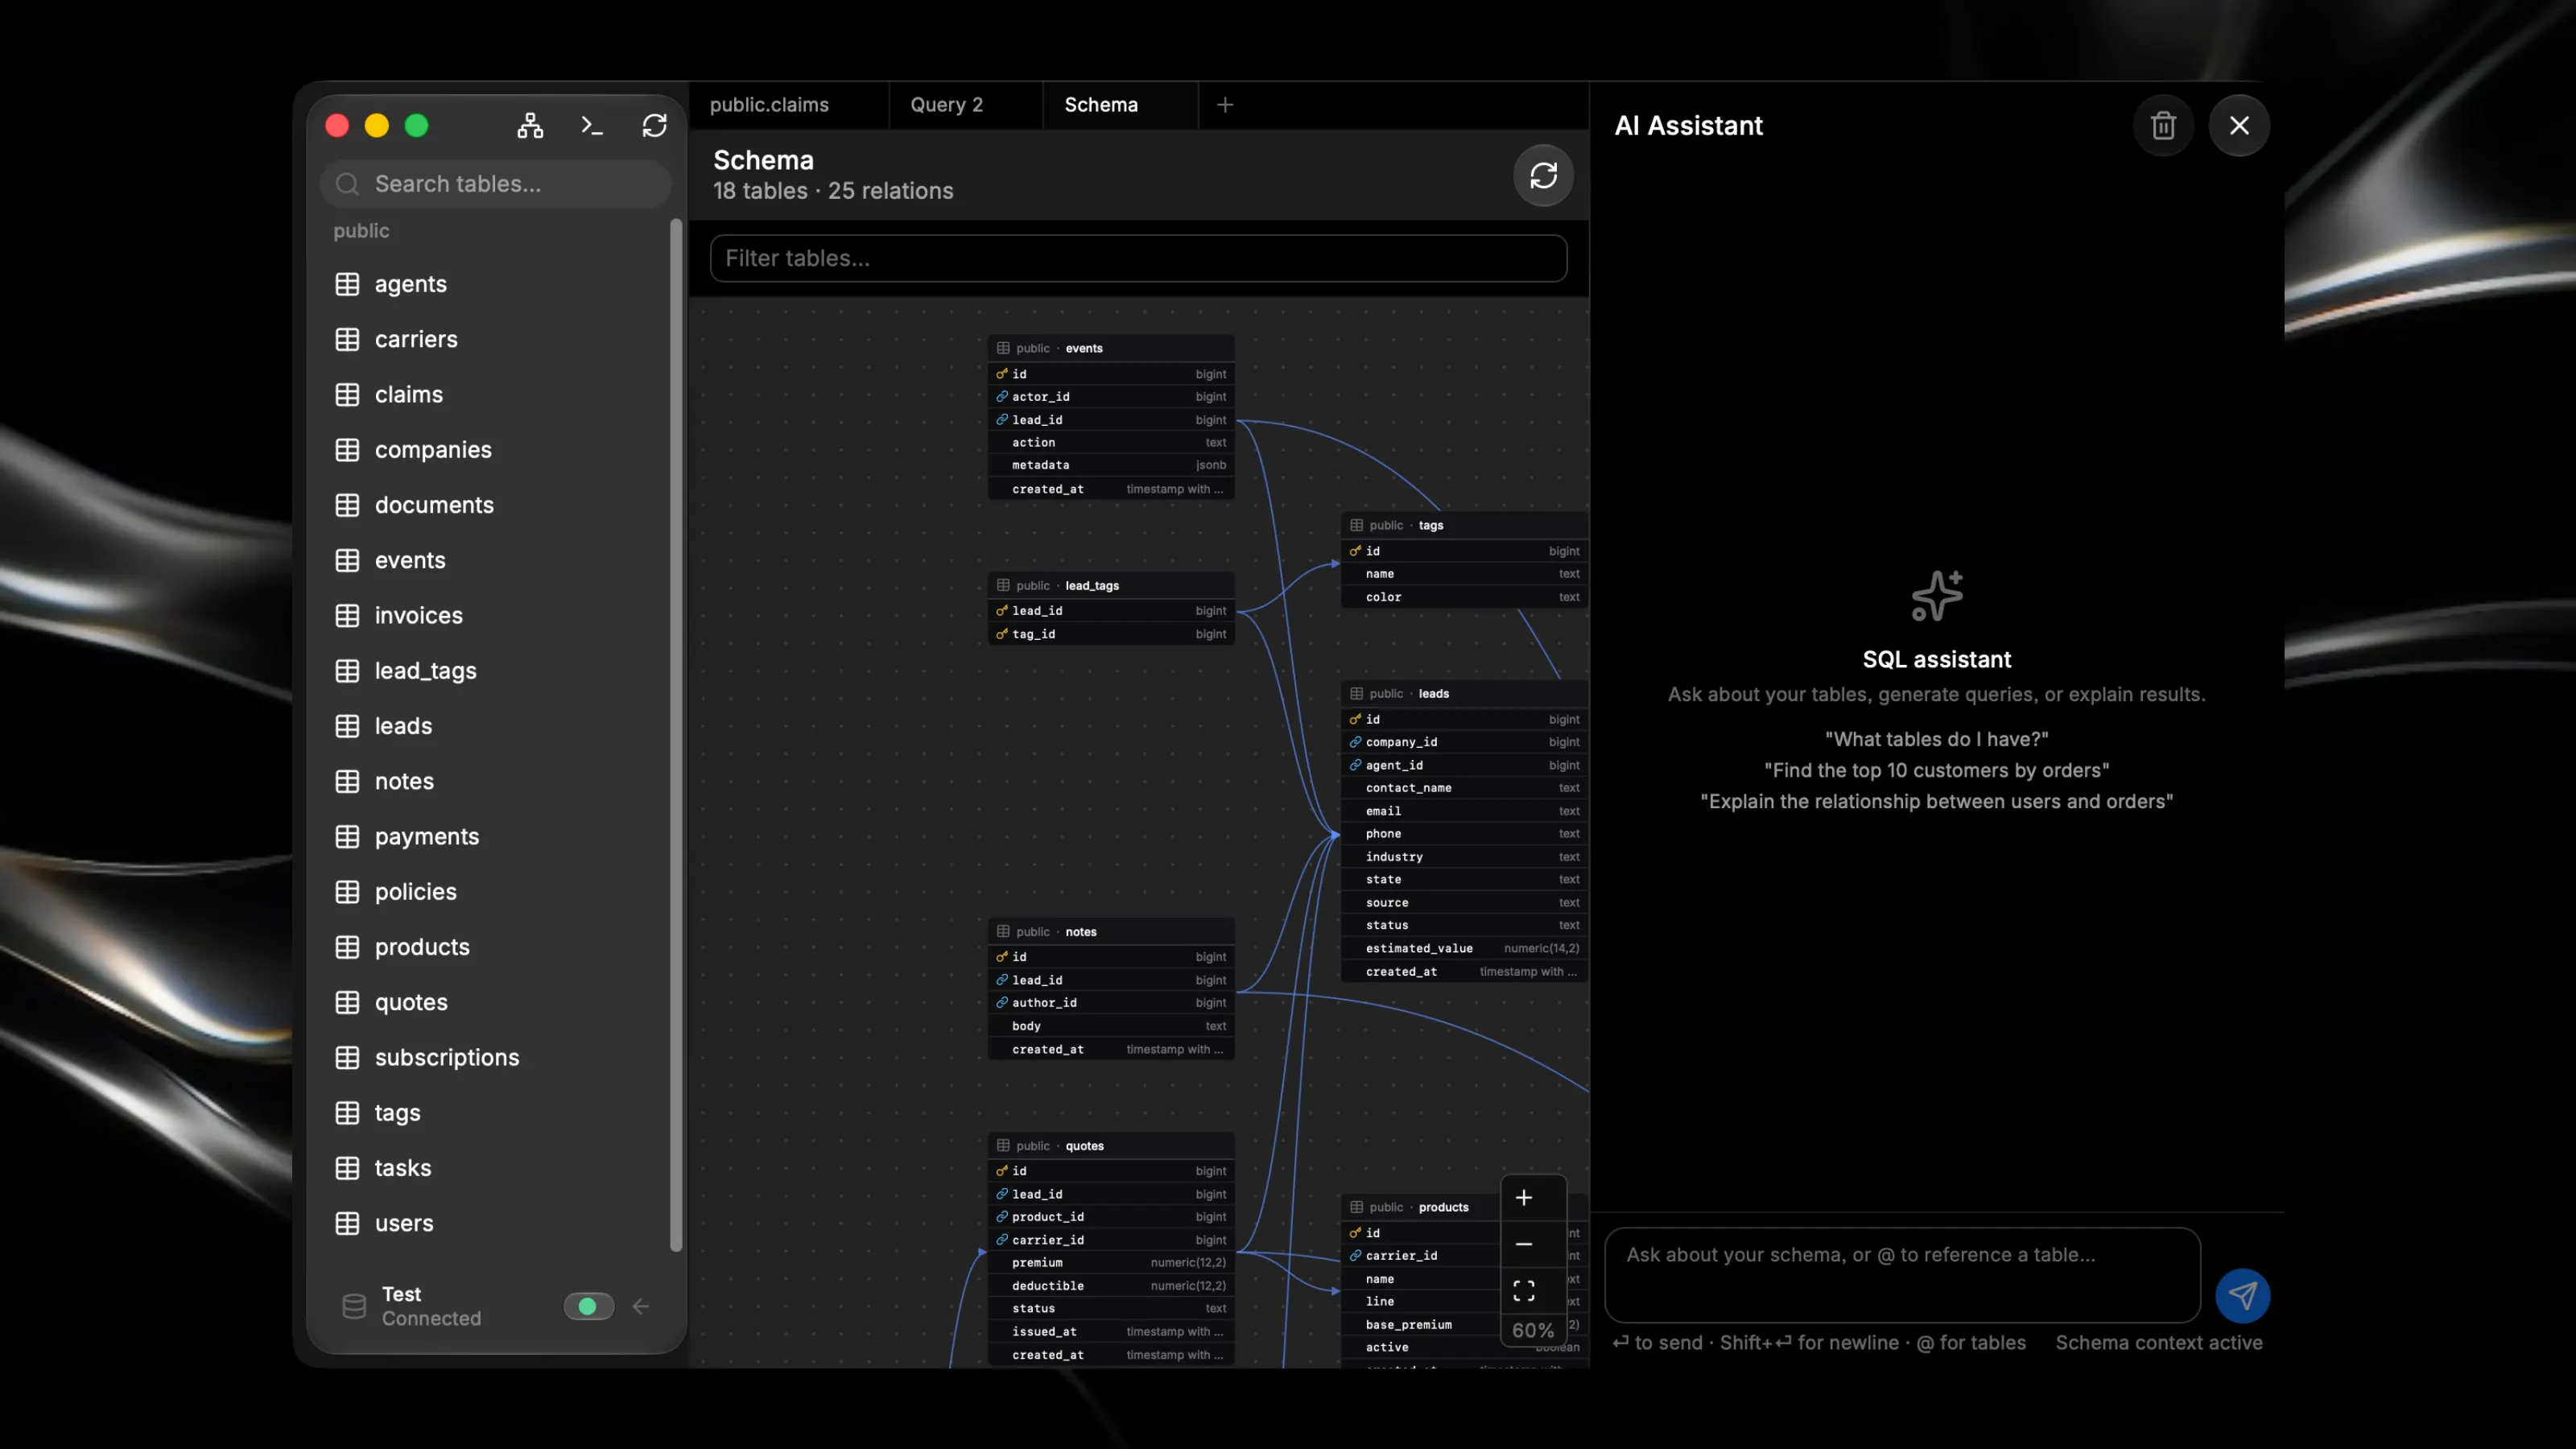Click "Explain the relationship" suggestion

coord(1936,801)
